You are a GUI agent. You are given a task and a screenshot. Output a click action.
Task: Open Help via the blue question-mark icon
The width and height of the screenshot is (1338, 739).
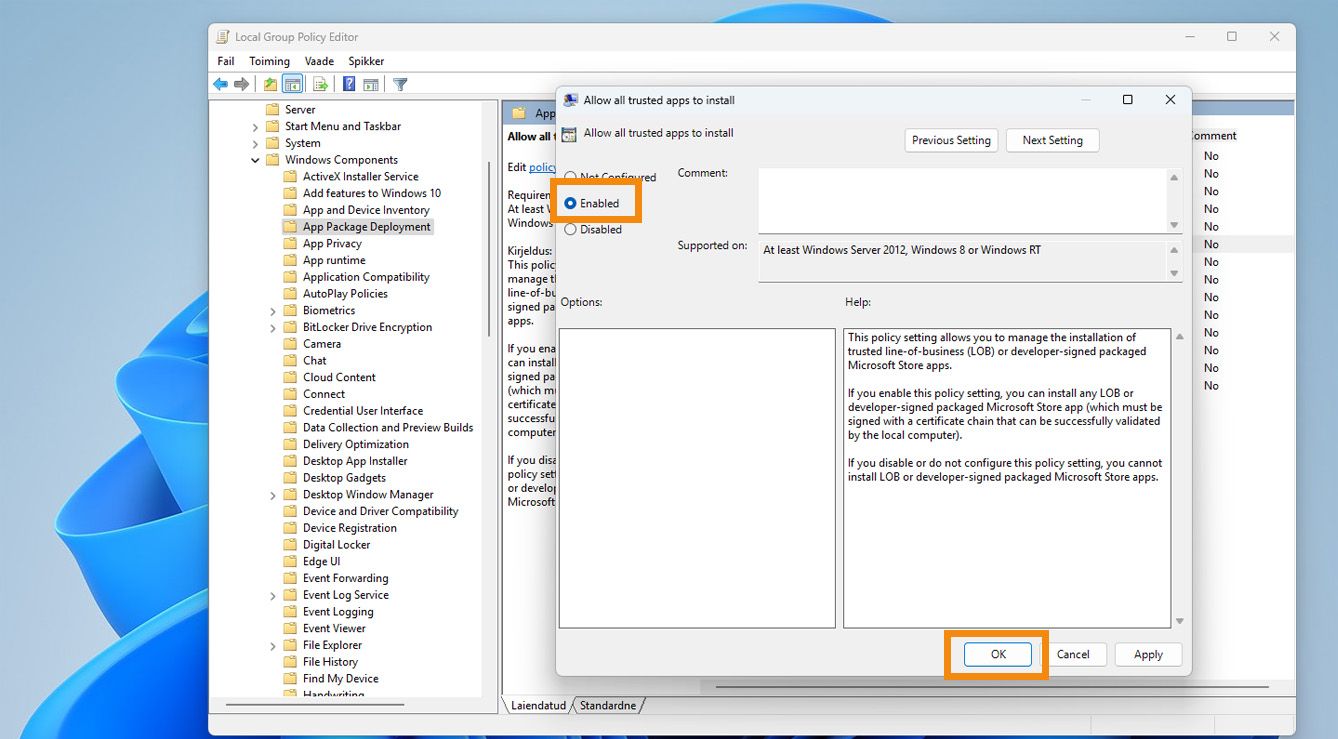point(349,84)
